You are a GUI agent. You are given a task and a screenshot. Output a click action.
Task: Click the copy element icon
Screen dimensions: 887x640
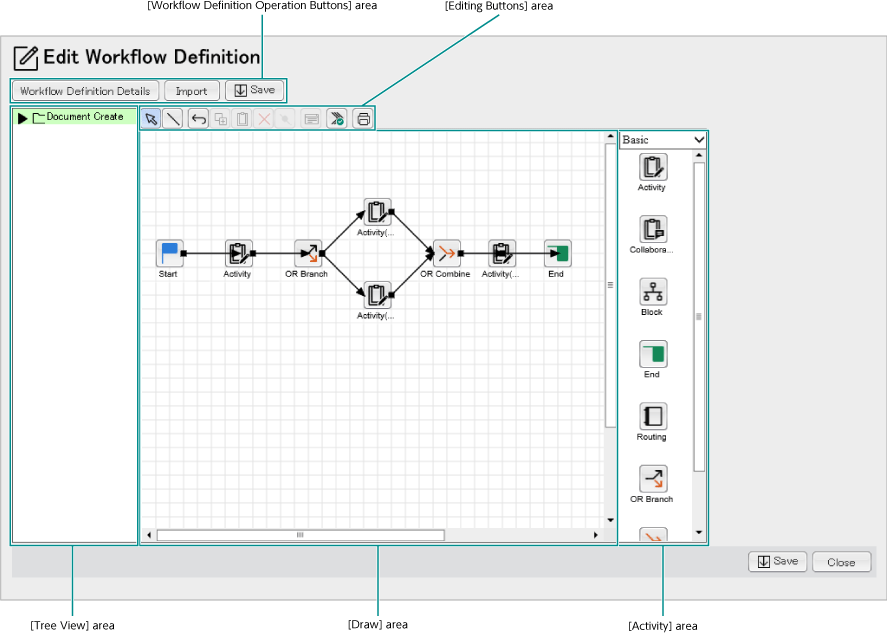tap(220, 118)
